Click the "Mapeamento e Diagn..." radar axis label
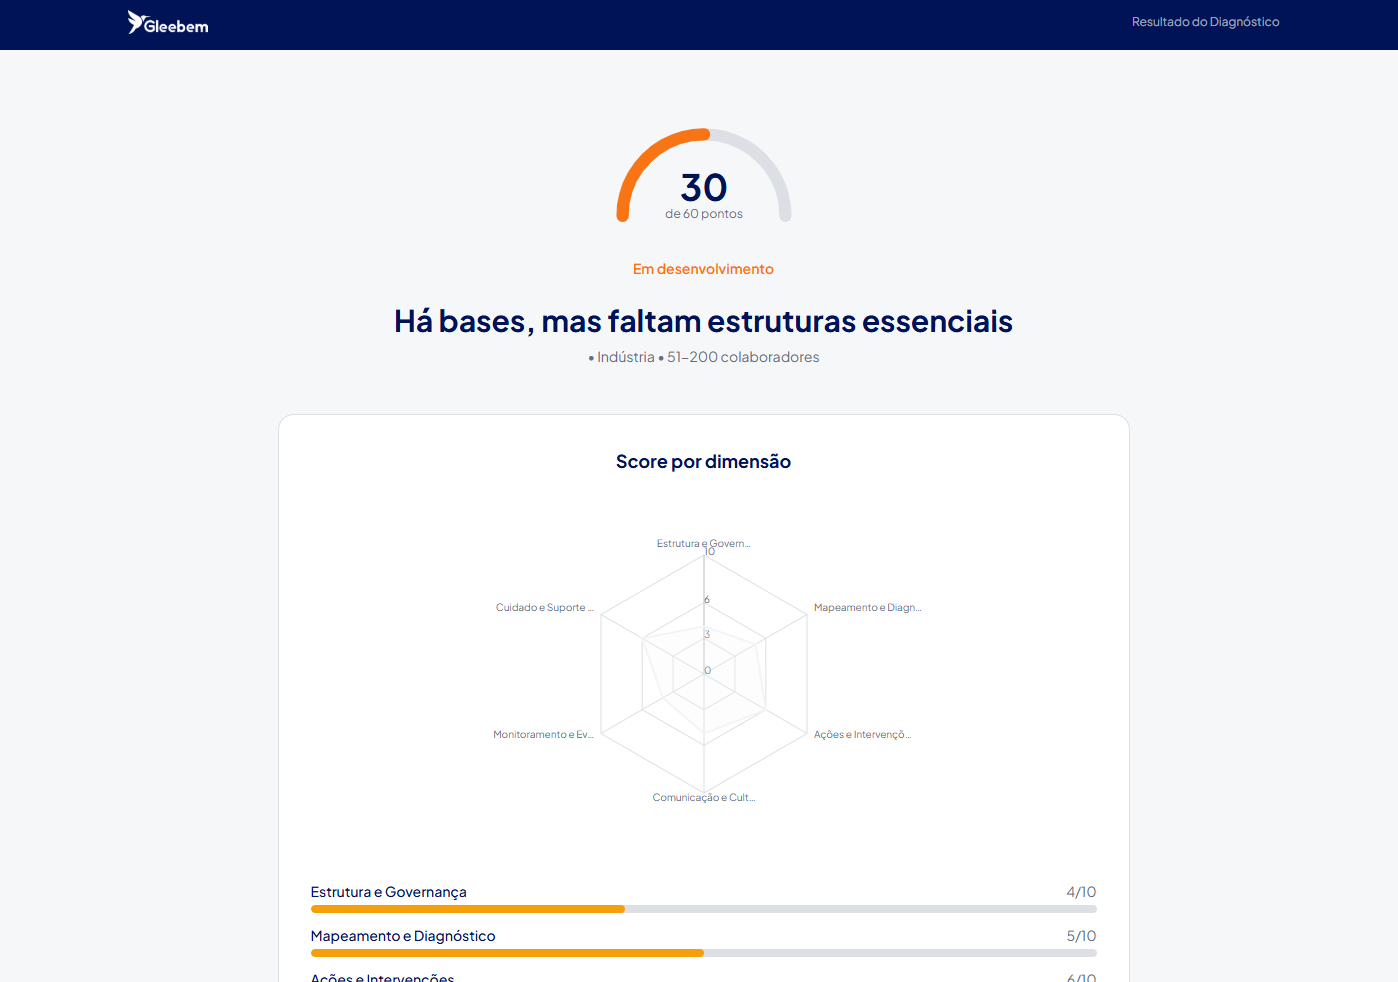 866,607
